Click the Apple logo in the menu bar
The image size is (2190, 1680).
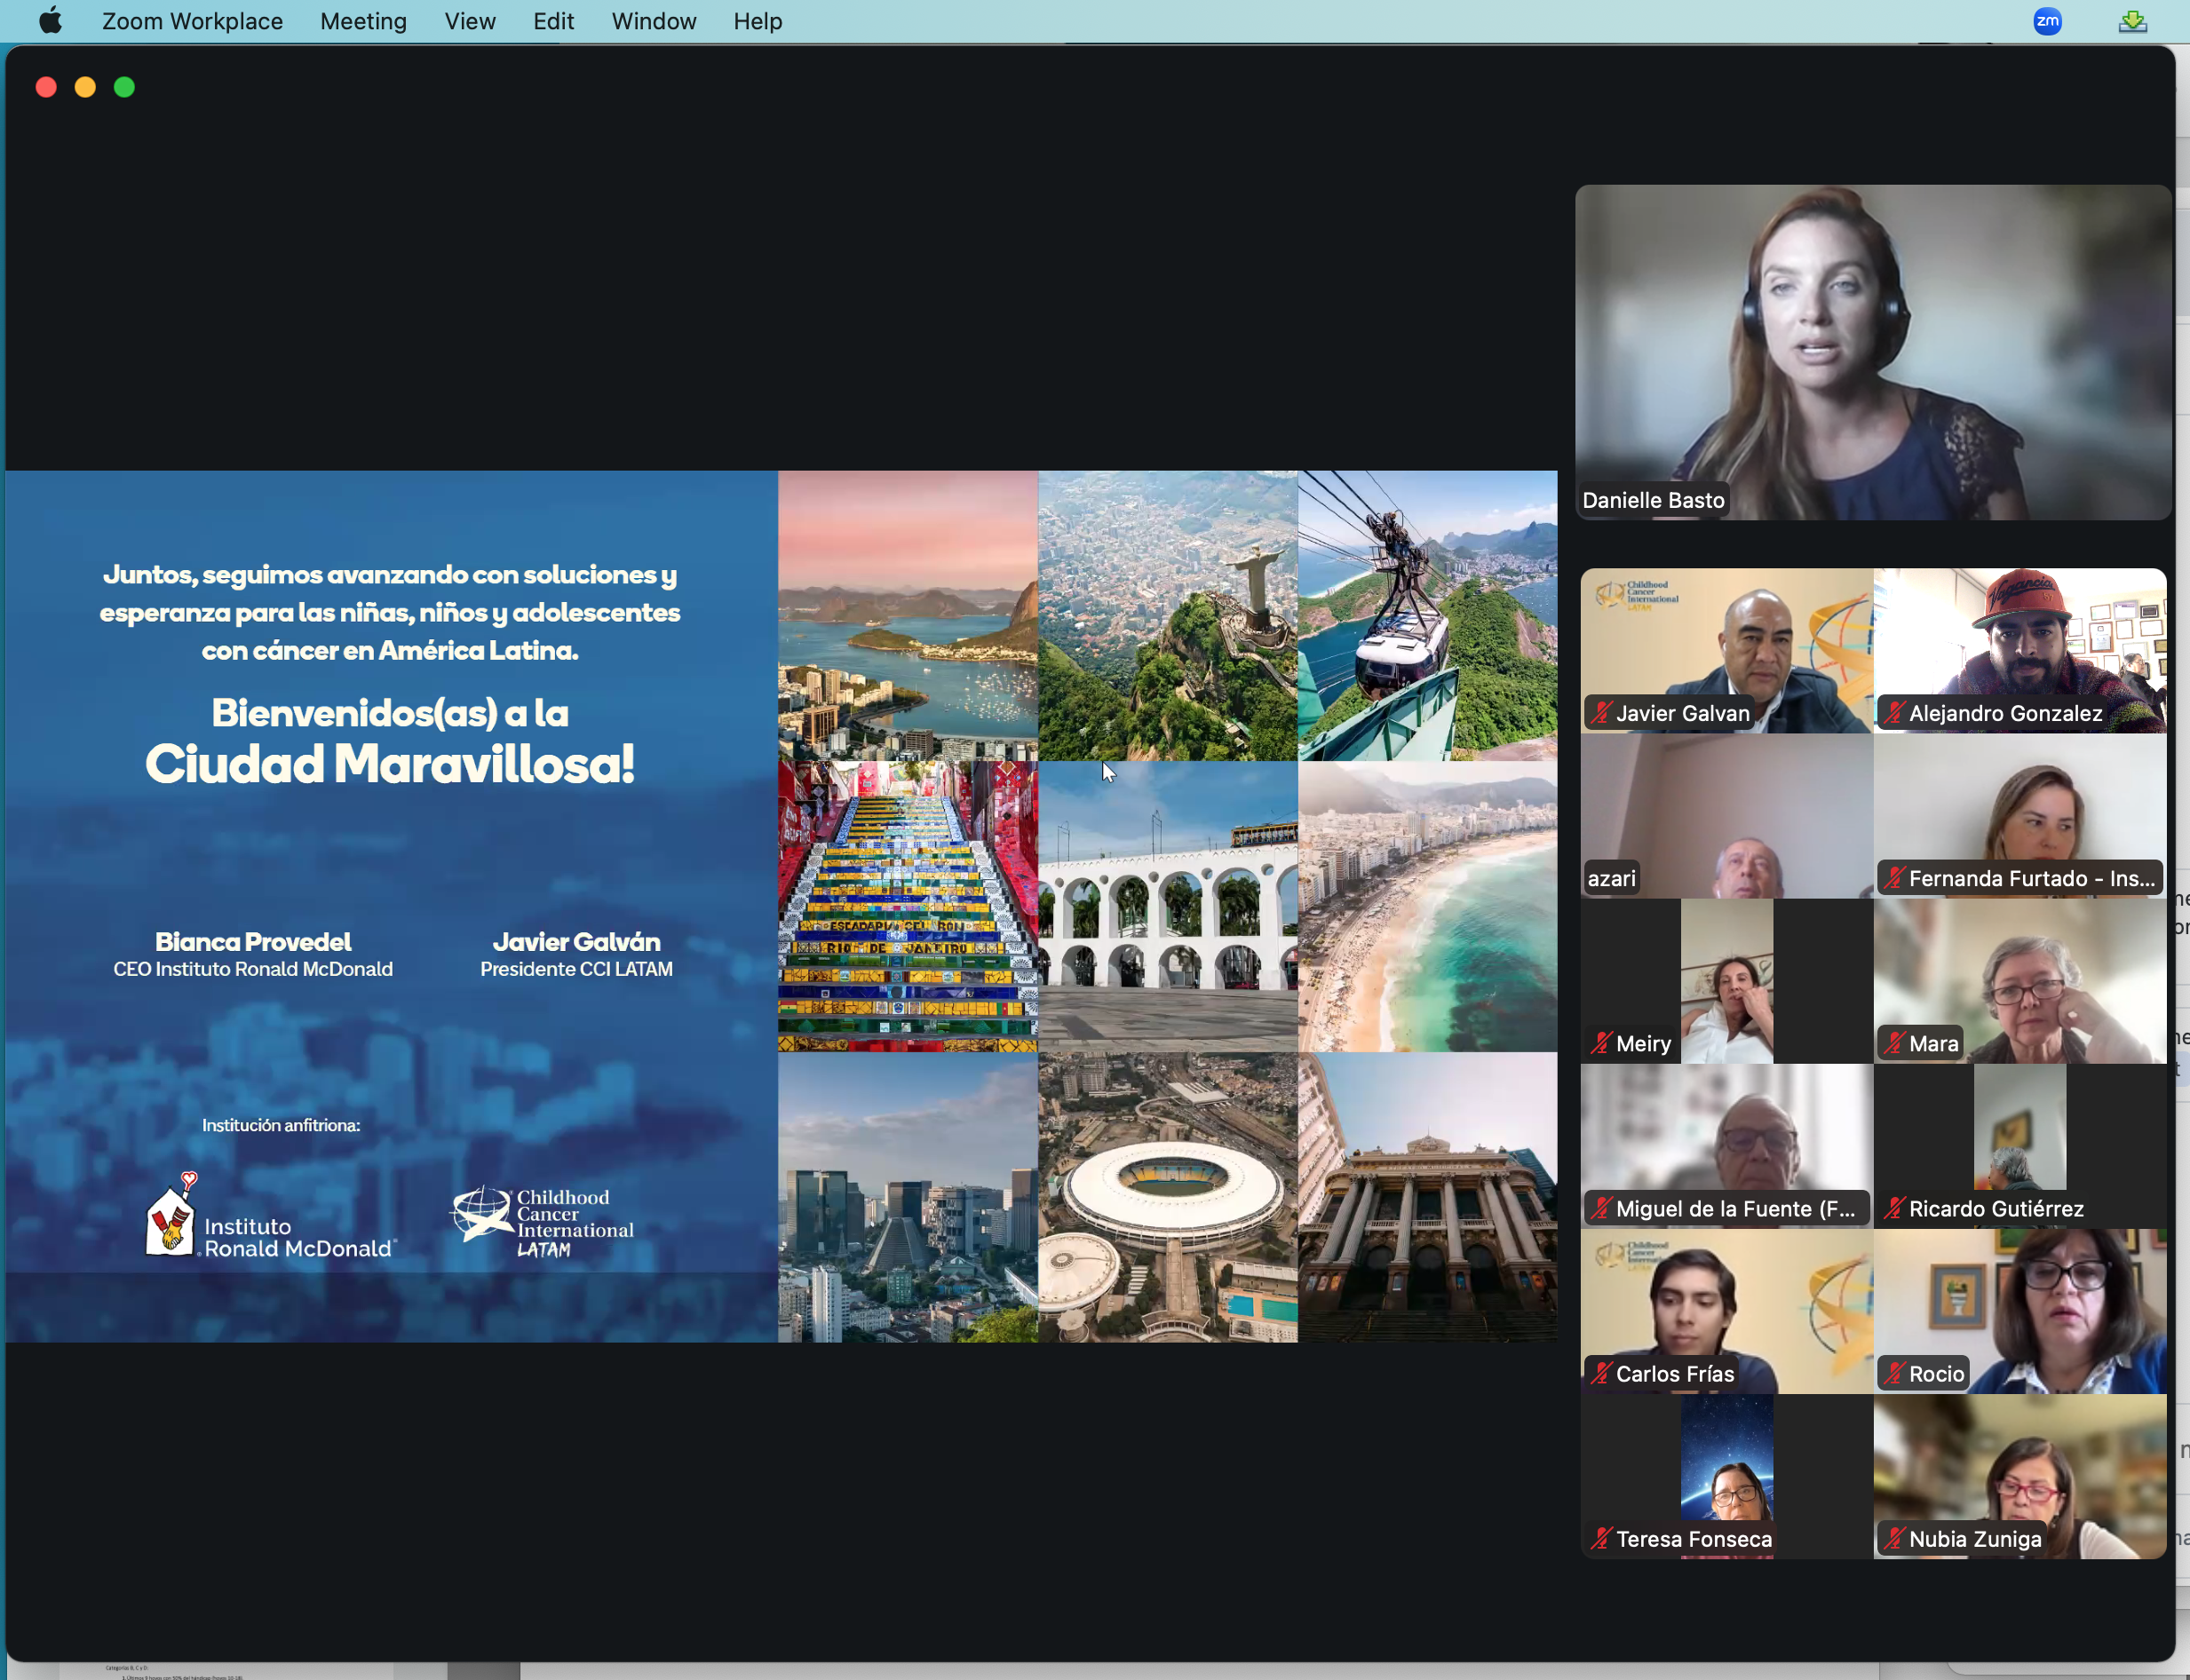point(50,20)
